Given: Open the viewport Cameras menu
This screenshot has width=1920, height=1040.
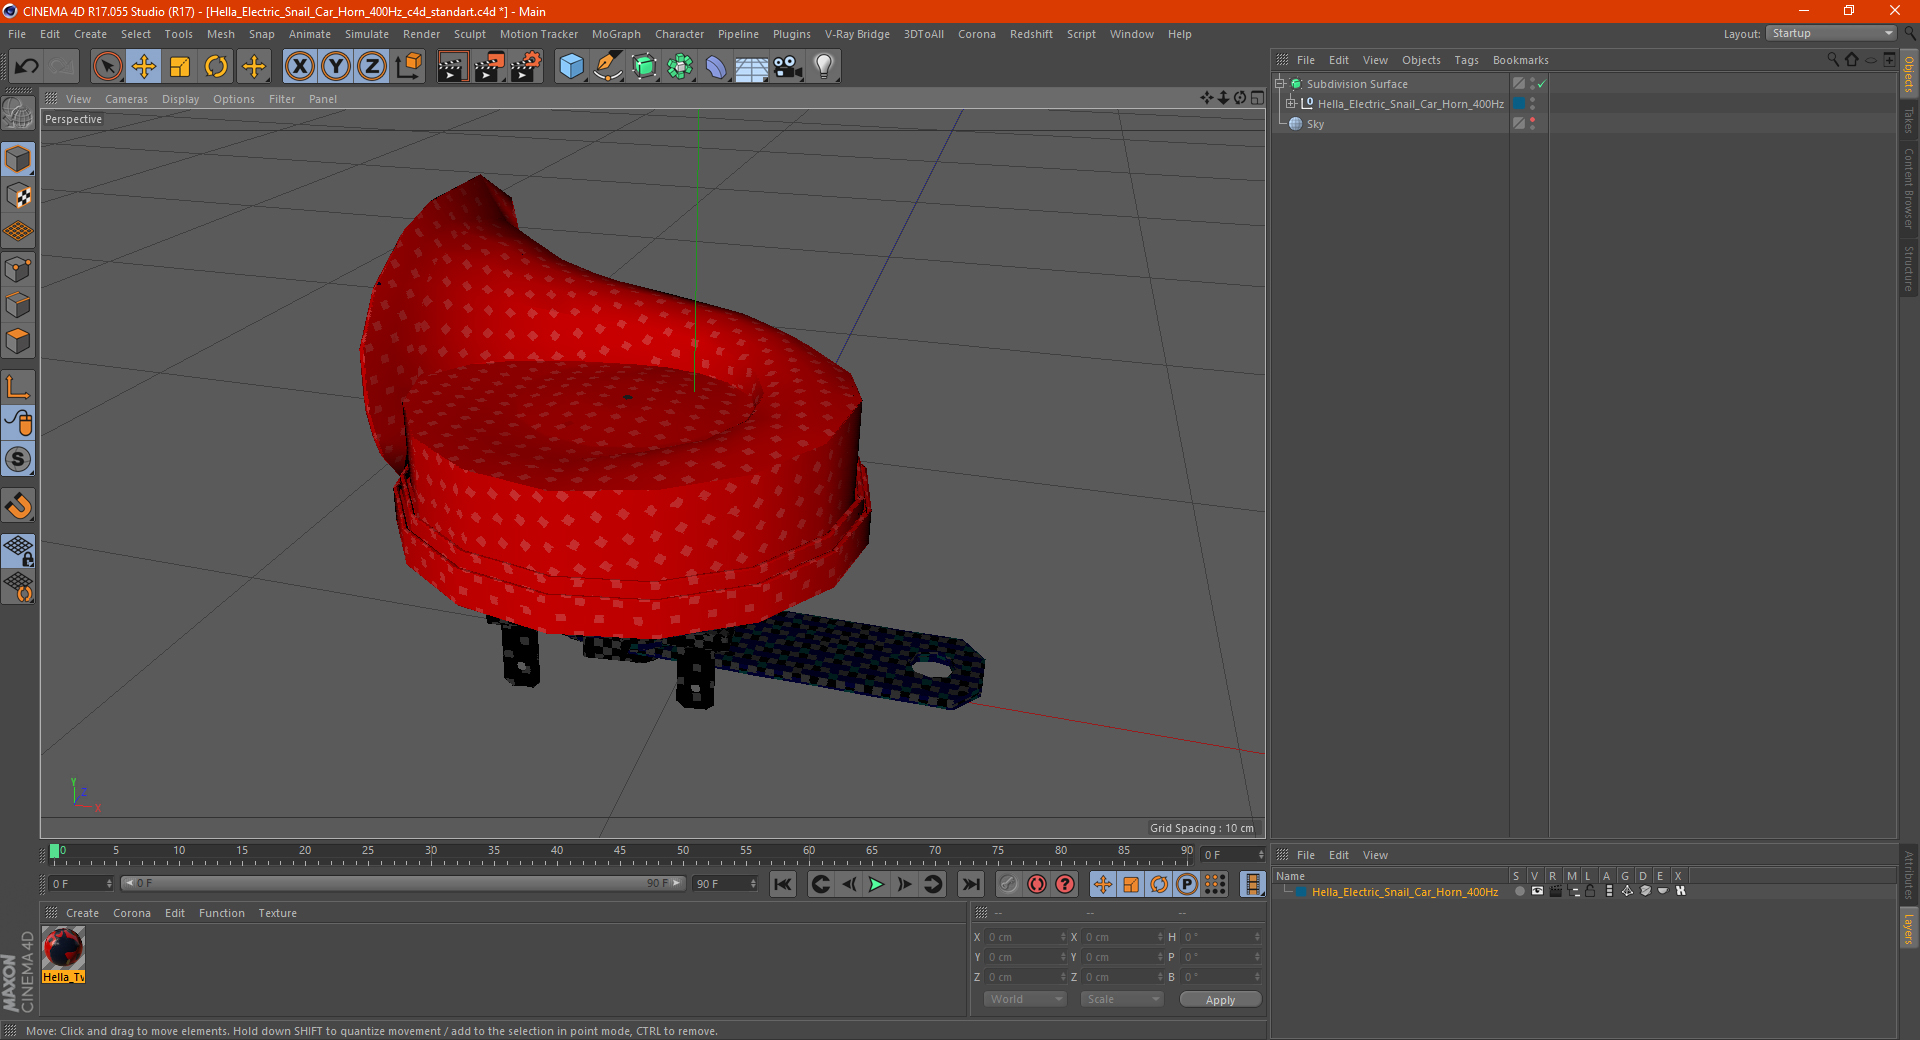Looking at the screenshot, I should click(x=126, y=99).
